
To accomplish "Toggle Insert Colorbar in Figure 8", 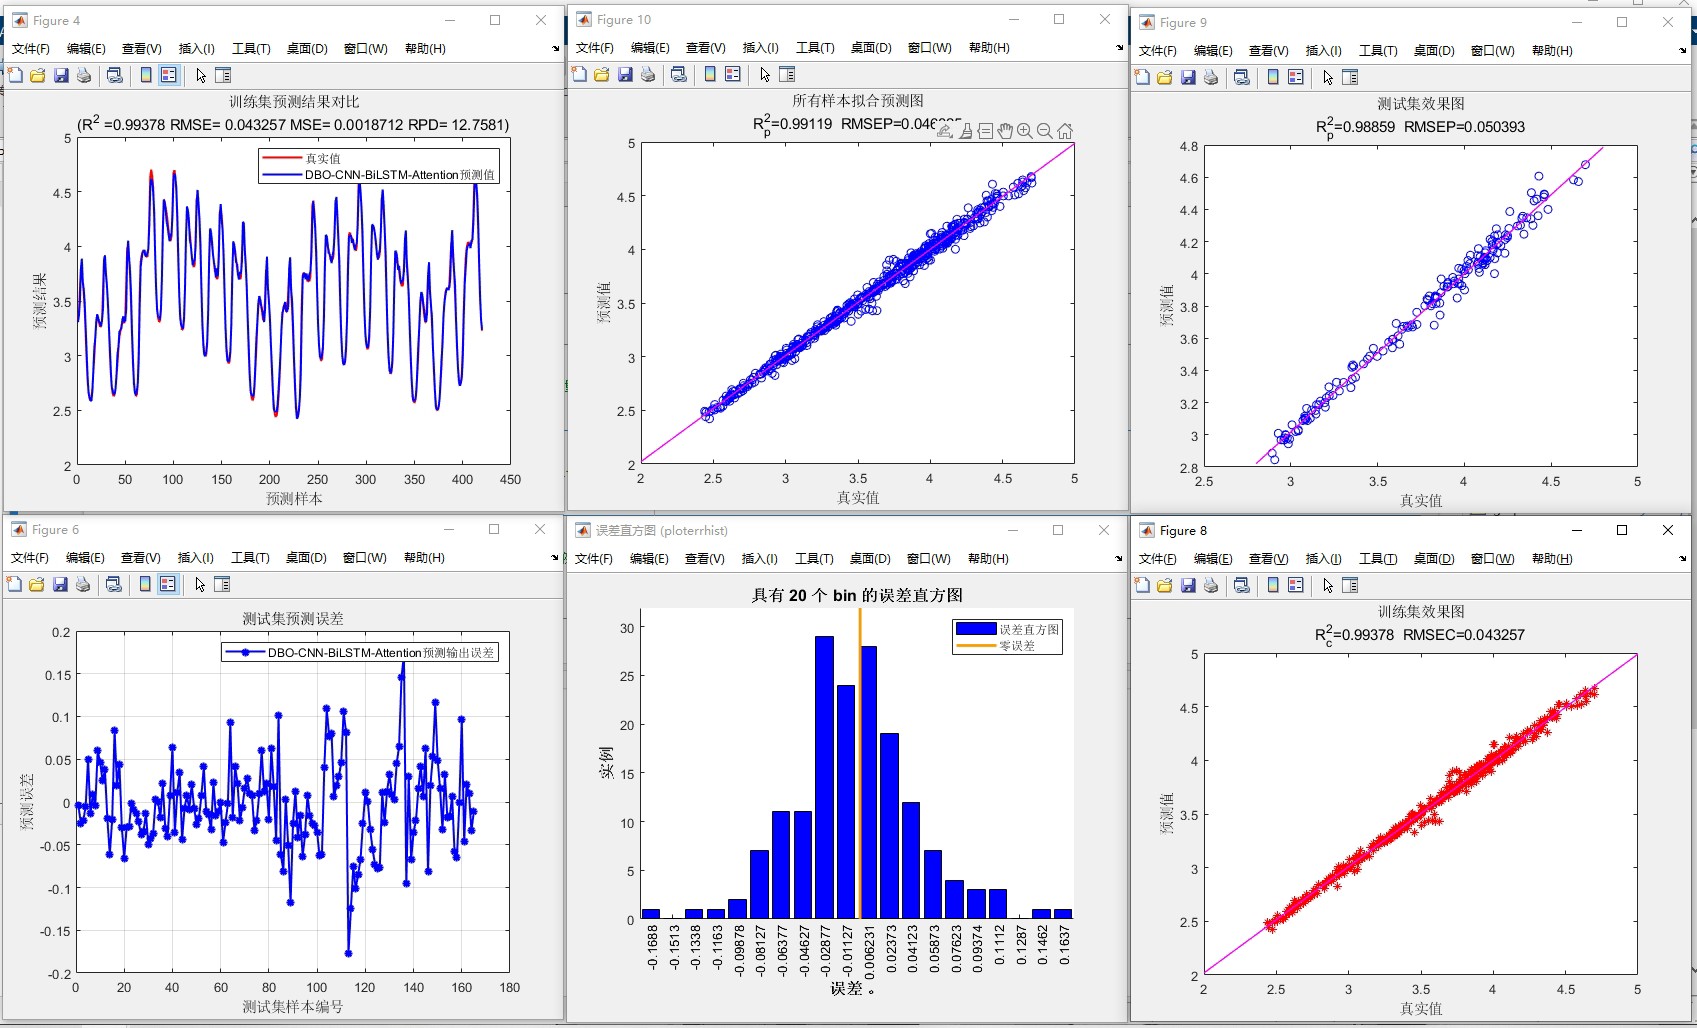I will (x=1273, y=585).
